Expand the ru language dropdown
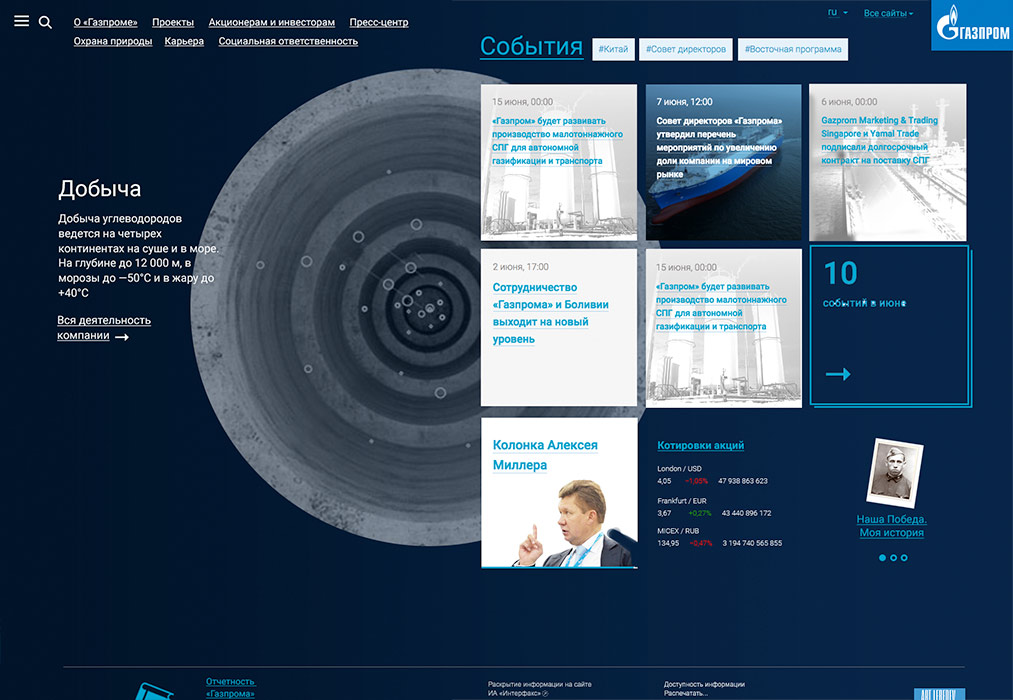 837,13
